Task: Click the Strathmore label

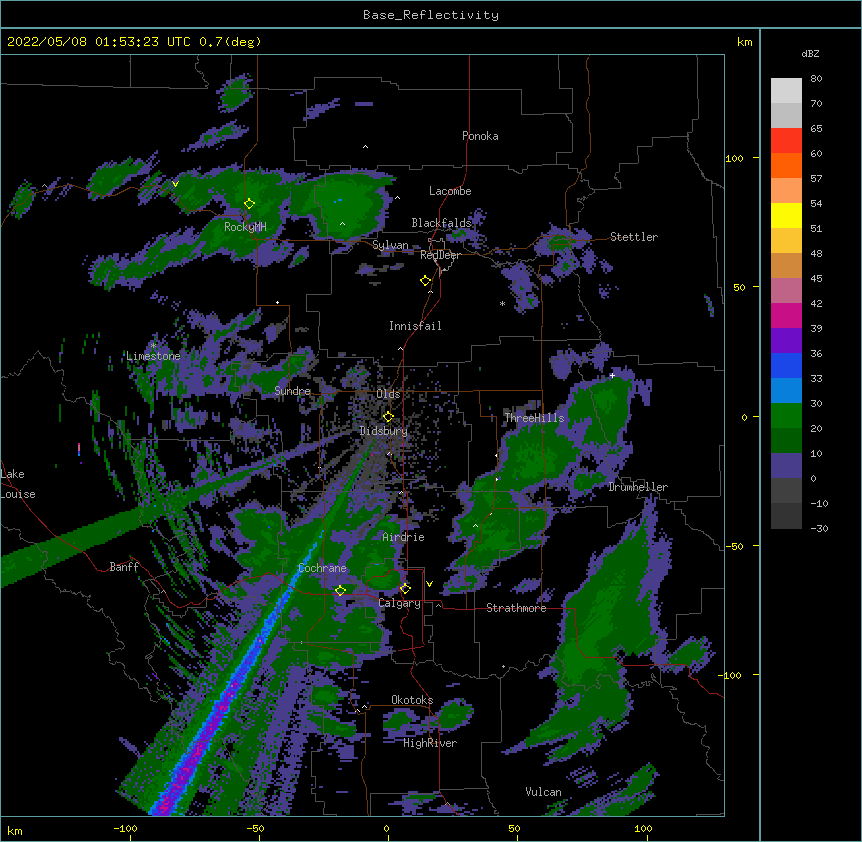Action: pos(516,608)
